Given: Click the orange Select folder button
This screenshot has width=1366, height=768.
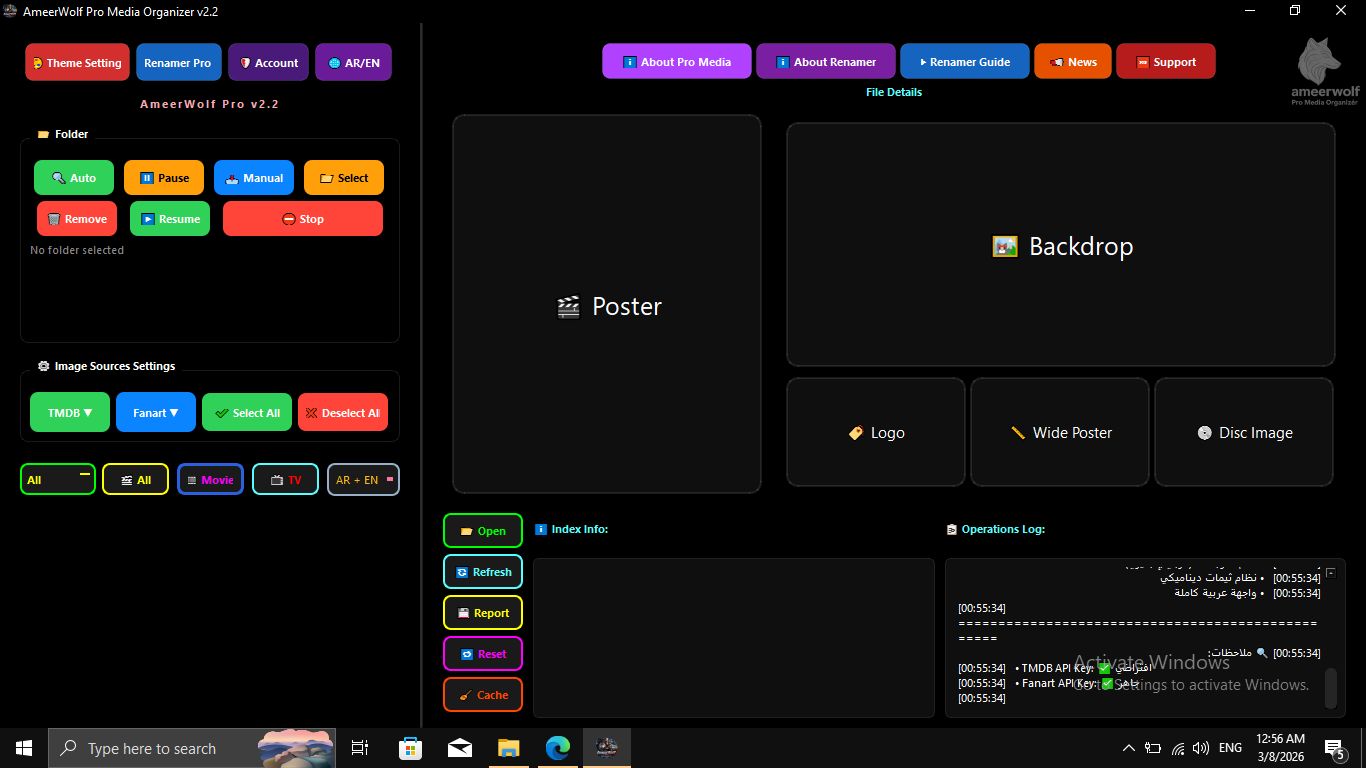Looking at the screenshot, I should (x=344, y=178).
